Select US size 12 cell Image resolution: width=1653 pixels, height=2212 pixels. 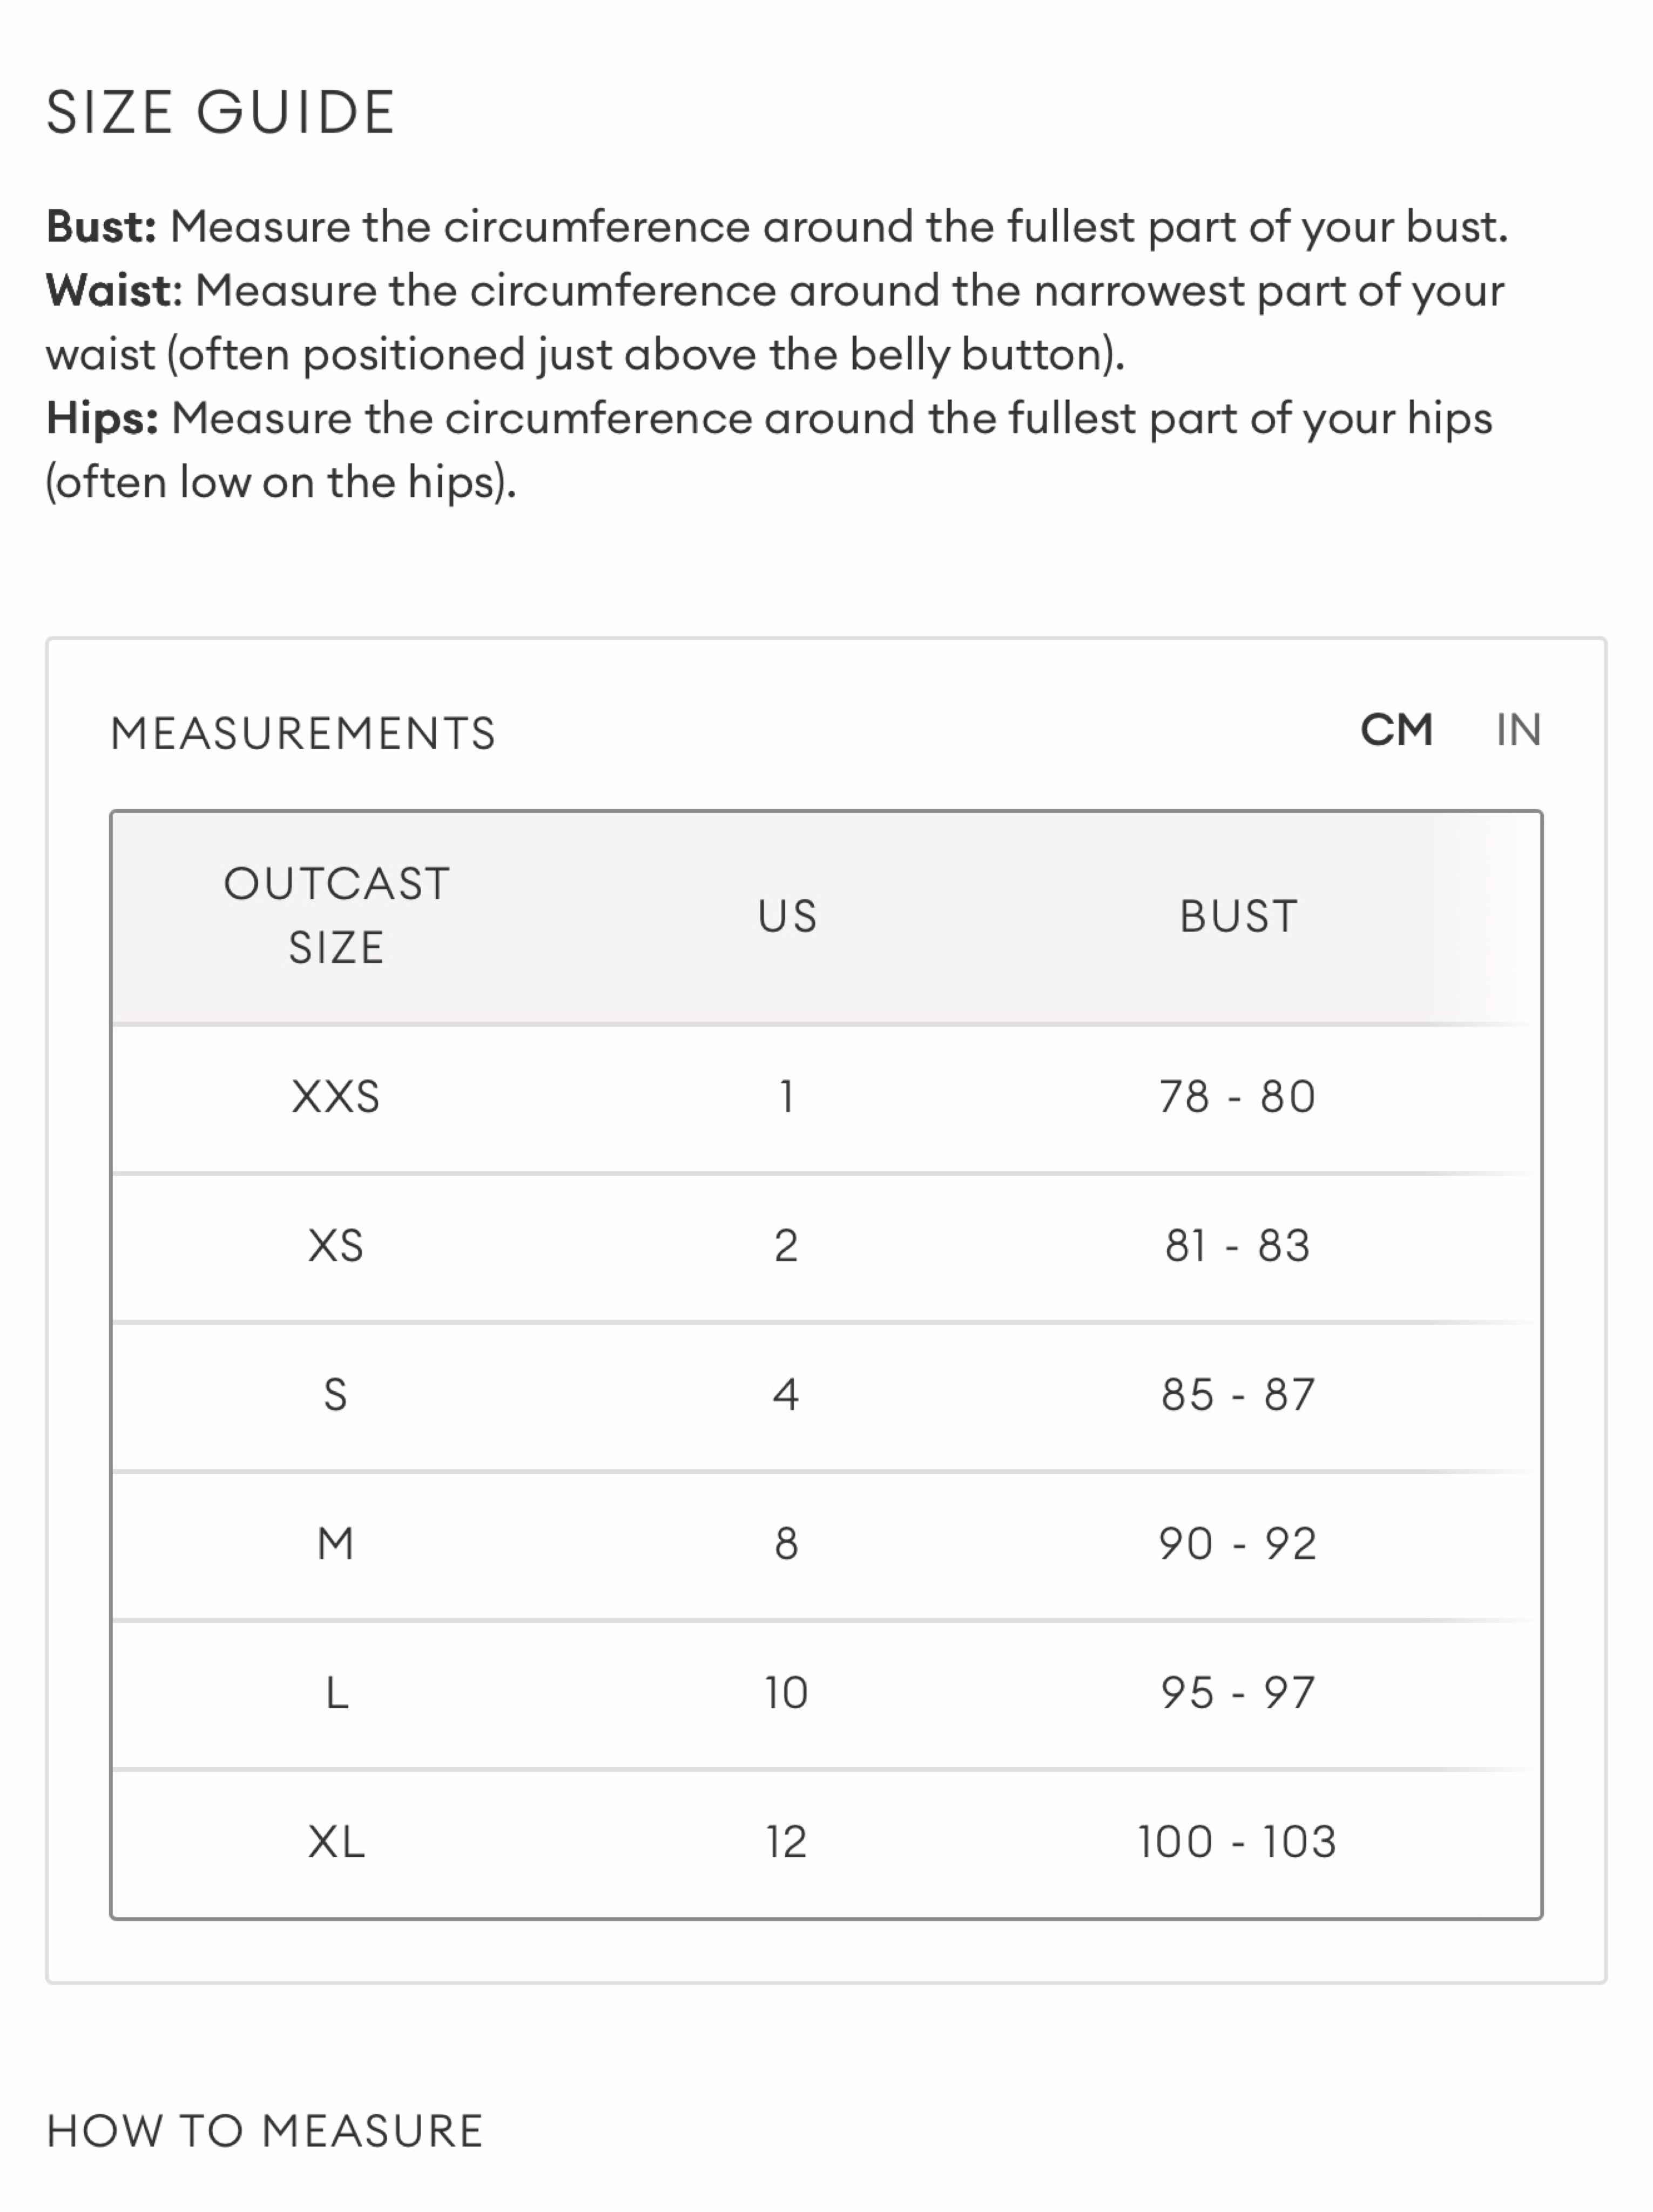[787, 1842]
